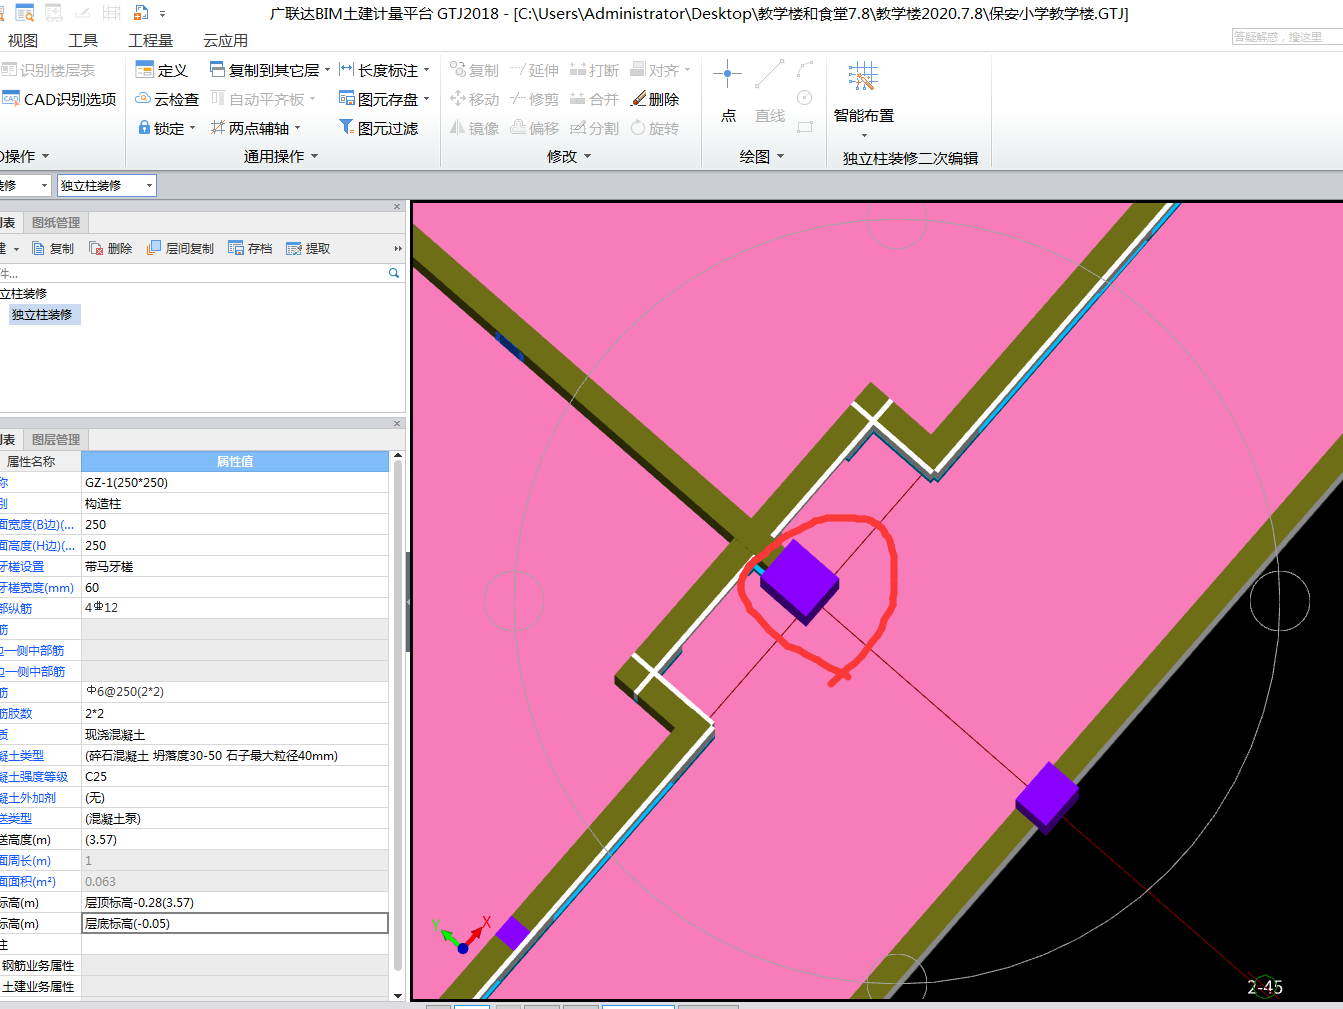Expand the 通用操作 group dropdown
The width and height of the screenshot is (1343, 1009).
314,156
